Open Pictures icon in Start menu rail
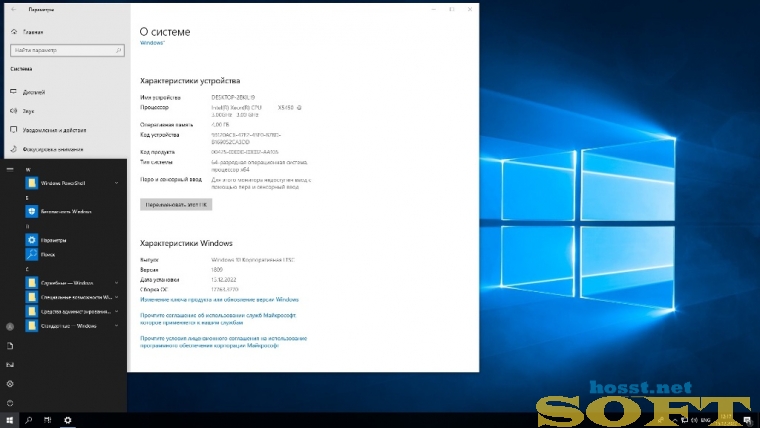Image resolution: width=760 pixels, height=428 pixels. [10, 365]
